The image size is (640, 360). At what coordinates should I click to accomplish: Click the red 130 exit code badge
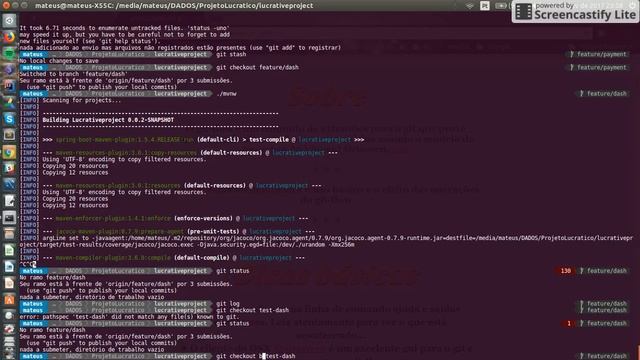565,271
